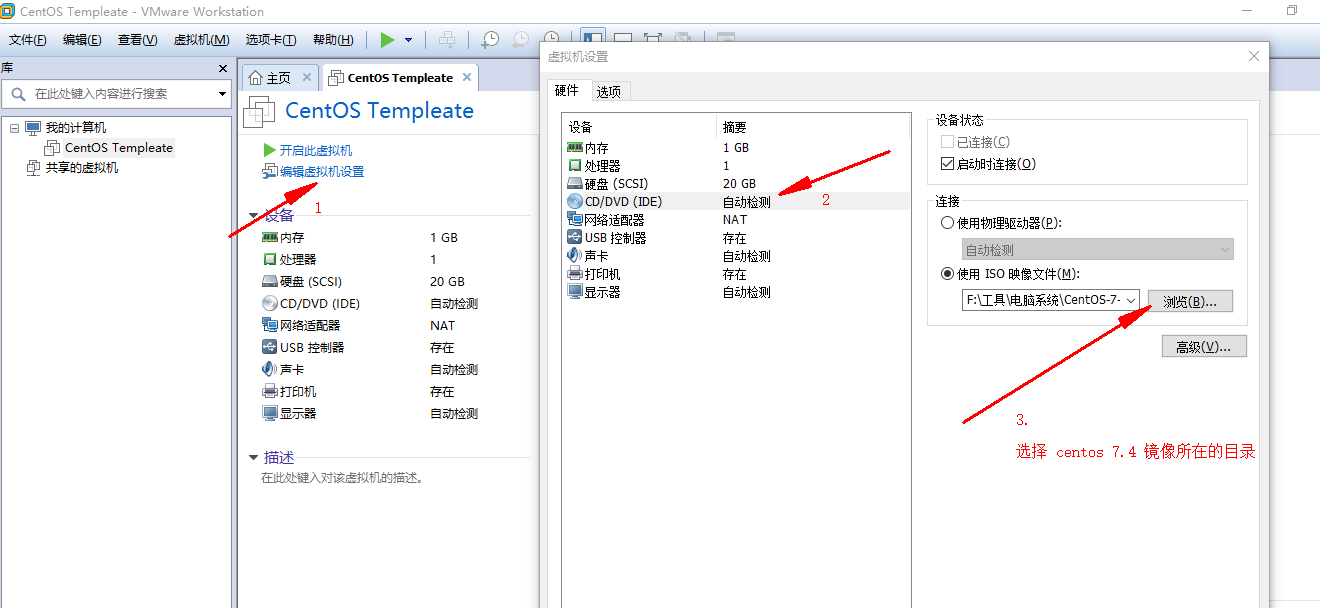Click 处理器 icon in main window device list
Screen dimensions: 1320x608
click(270, 259)
